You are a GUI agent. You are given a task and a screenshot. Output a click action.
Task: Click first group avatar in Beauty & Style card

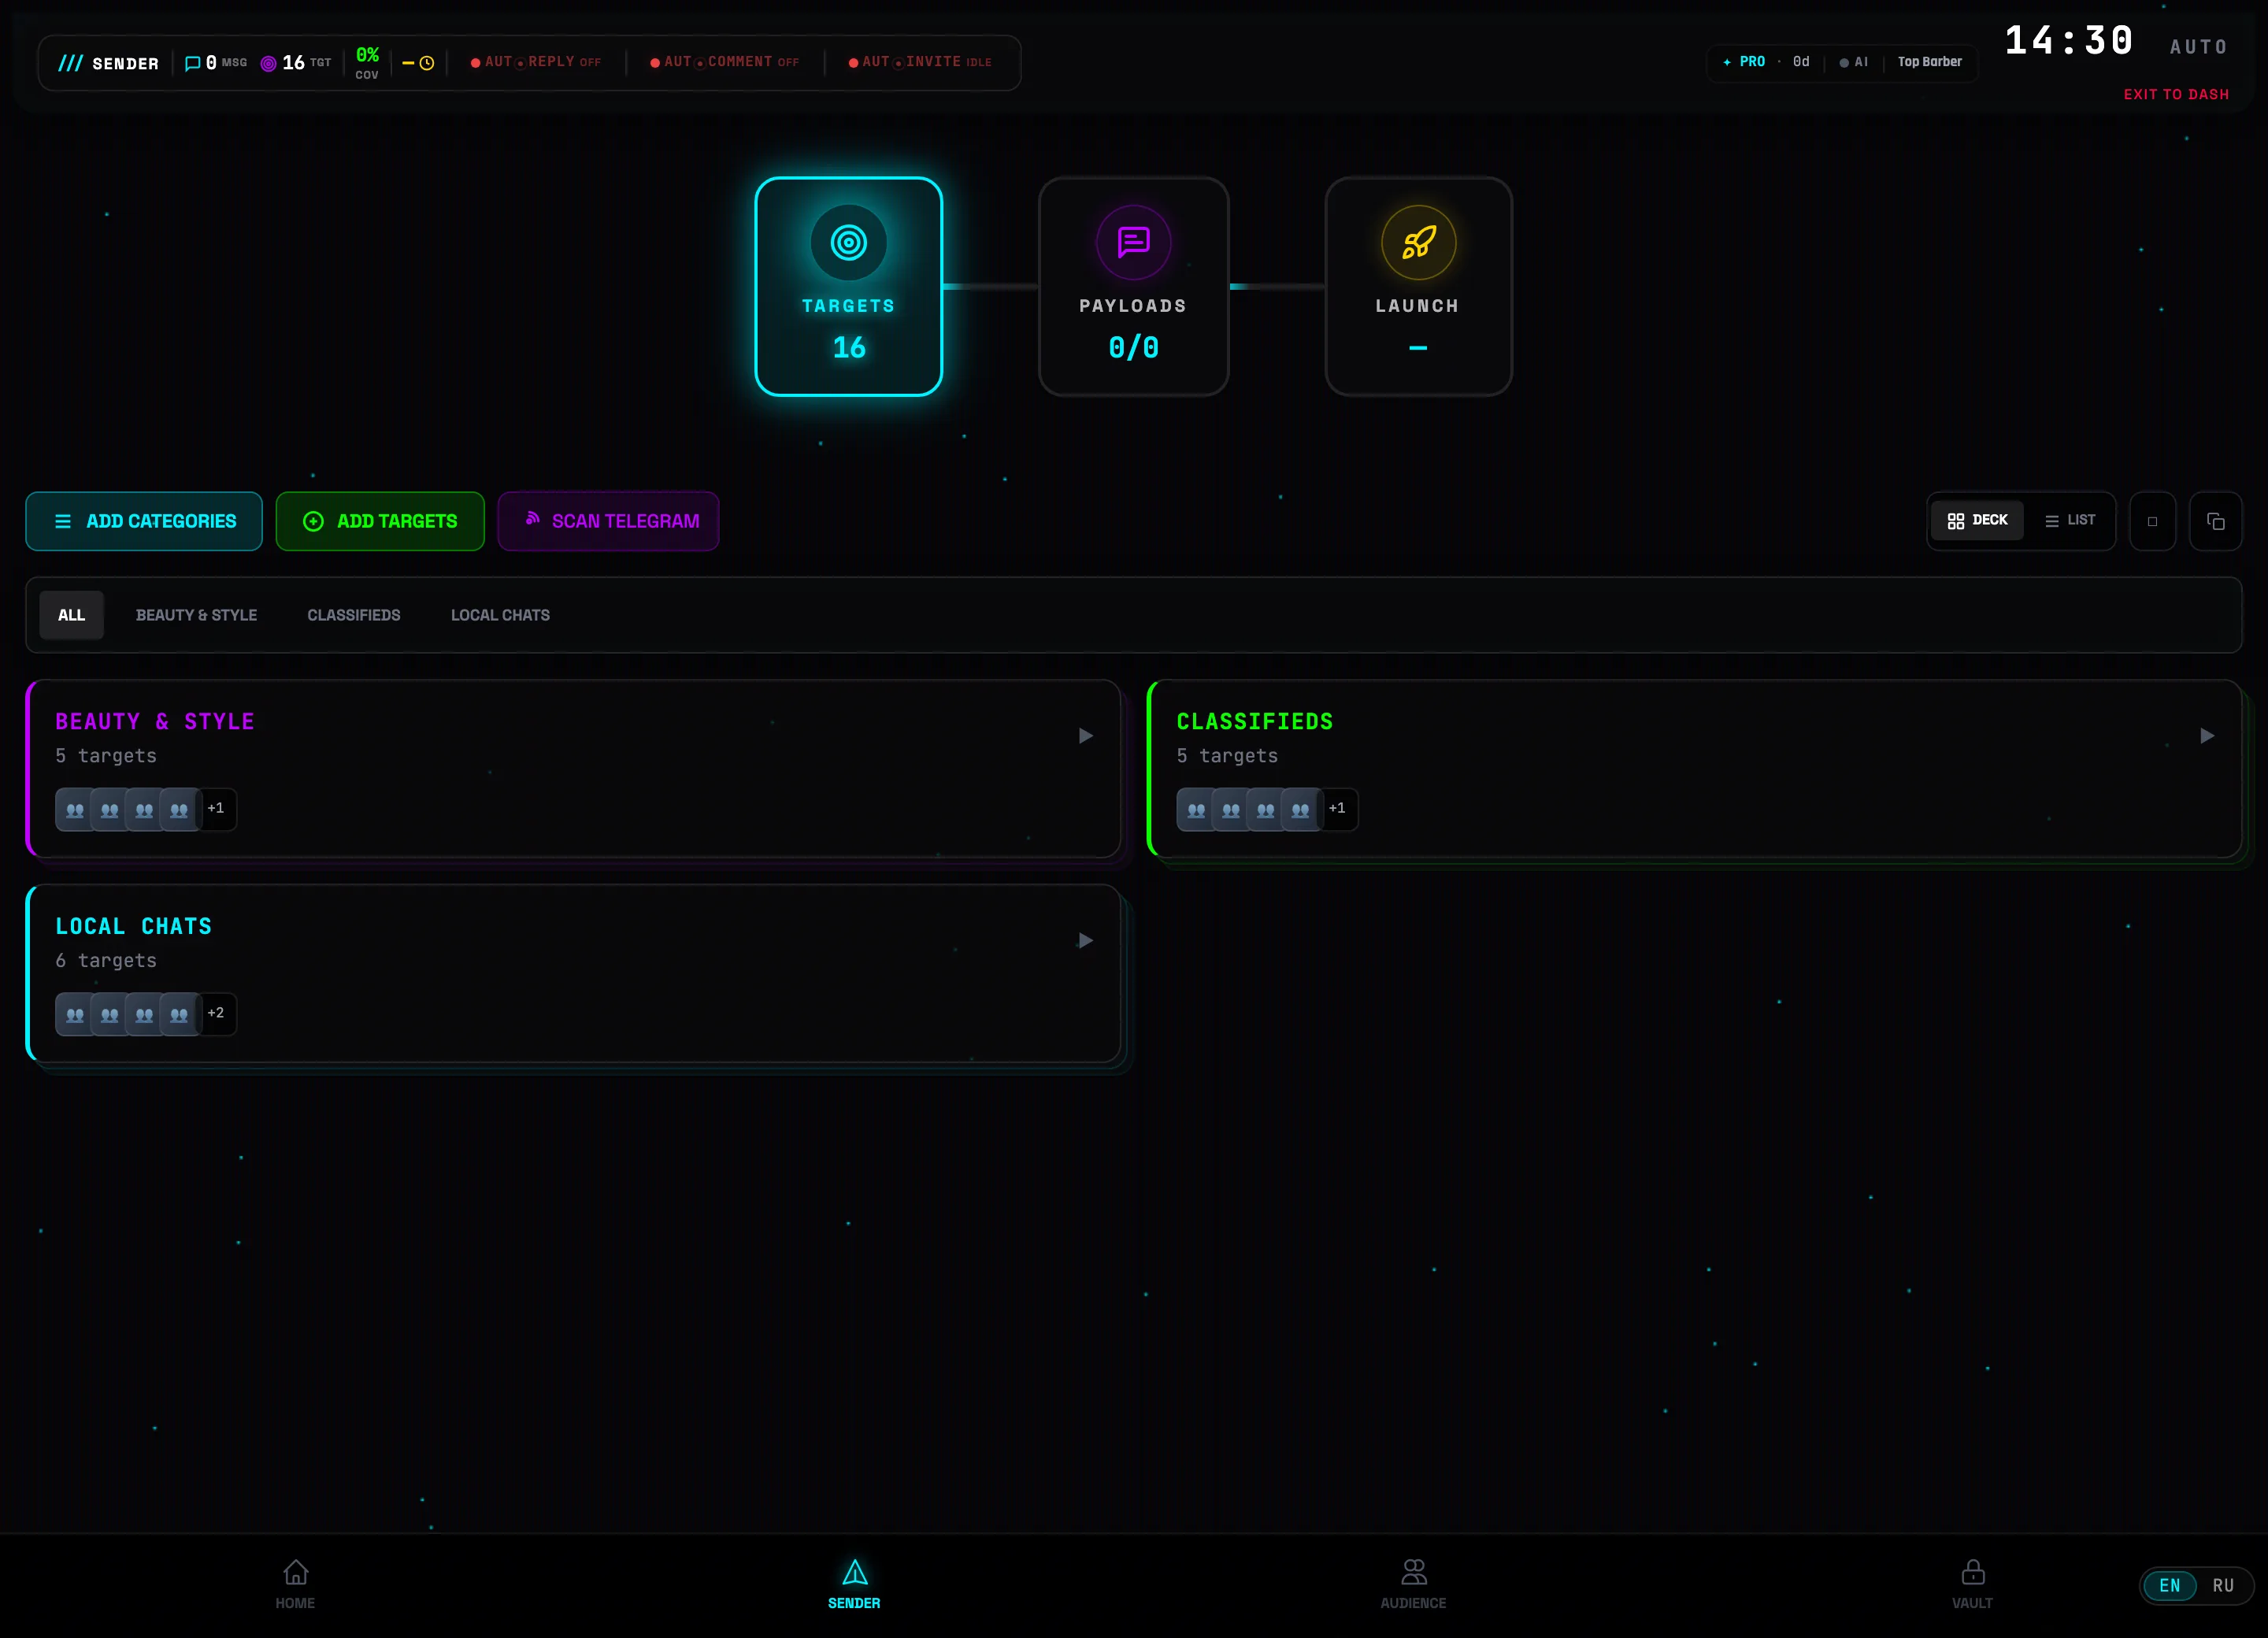[74, 809]
